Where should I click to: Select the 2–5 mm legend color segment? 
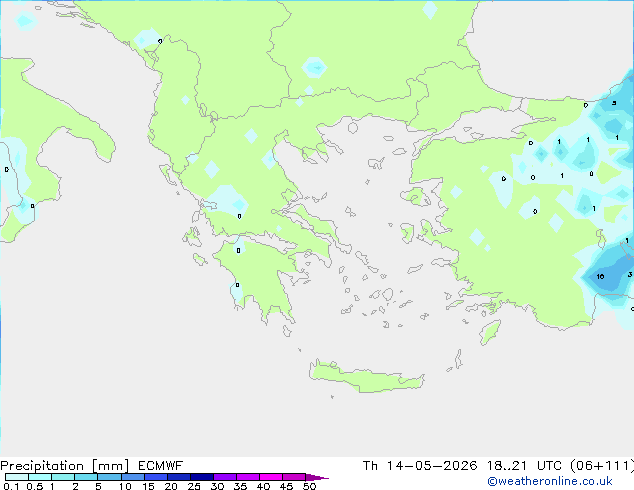click(x=86, y=477)
